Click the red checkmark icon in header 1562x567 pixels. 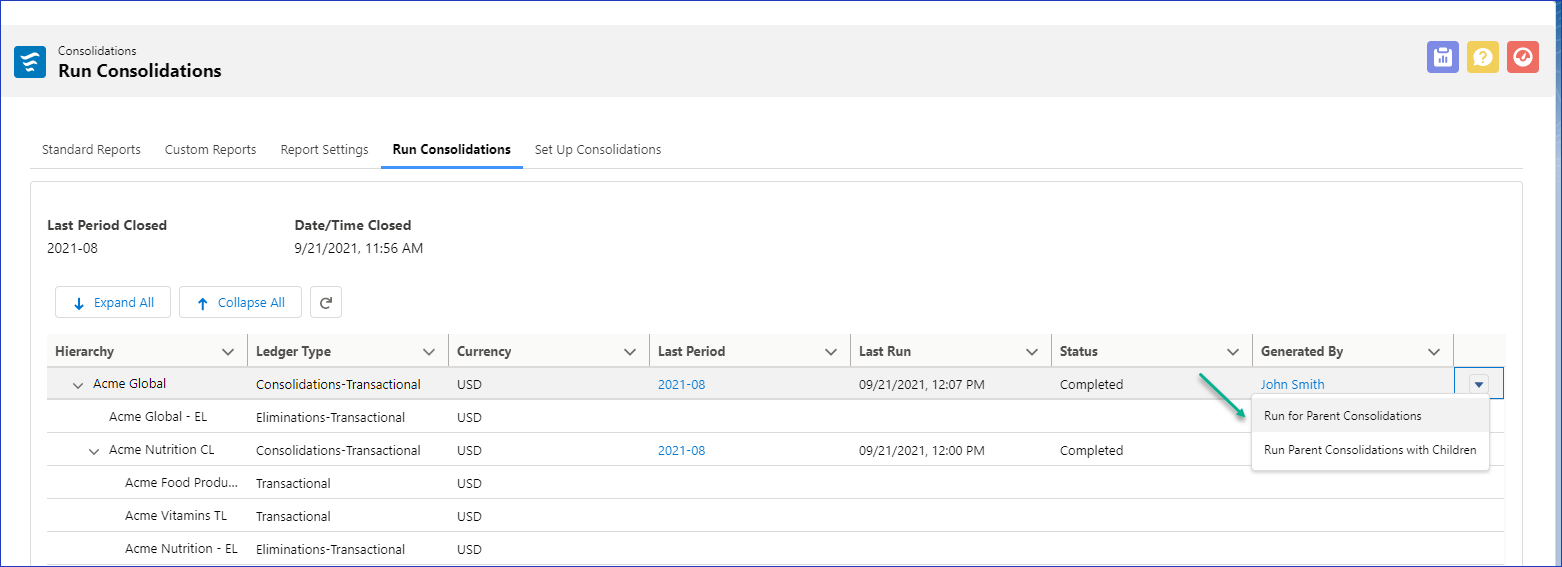[x=1522, y=57]
